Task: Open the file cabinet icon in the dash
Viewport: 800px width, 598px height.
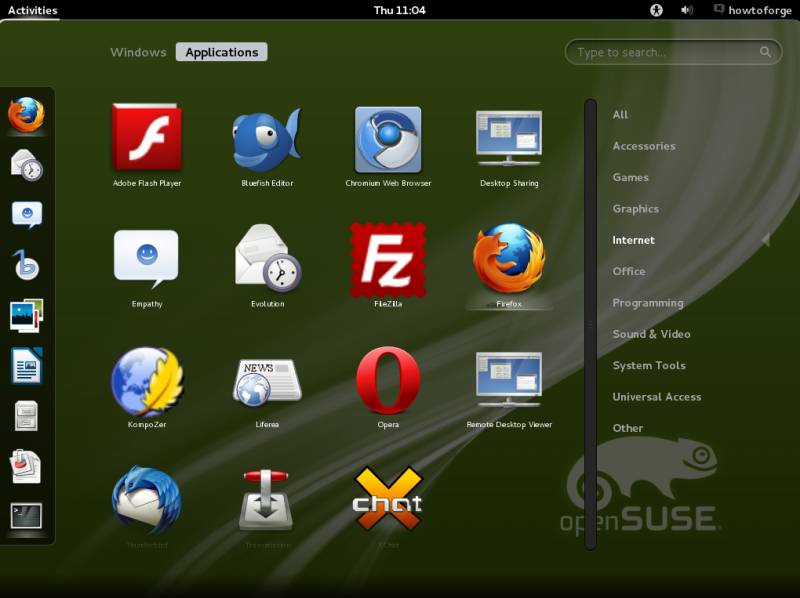Action: click(x=26, y=415)
